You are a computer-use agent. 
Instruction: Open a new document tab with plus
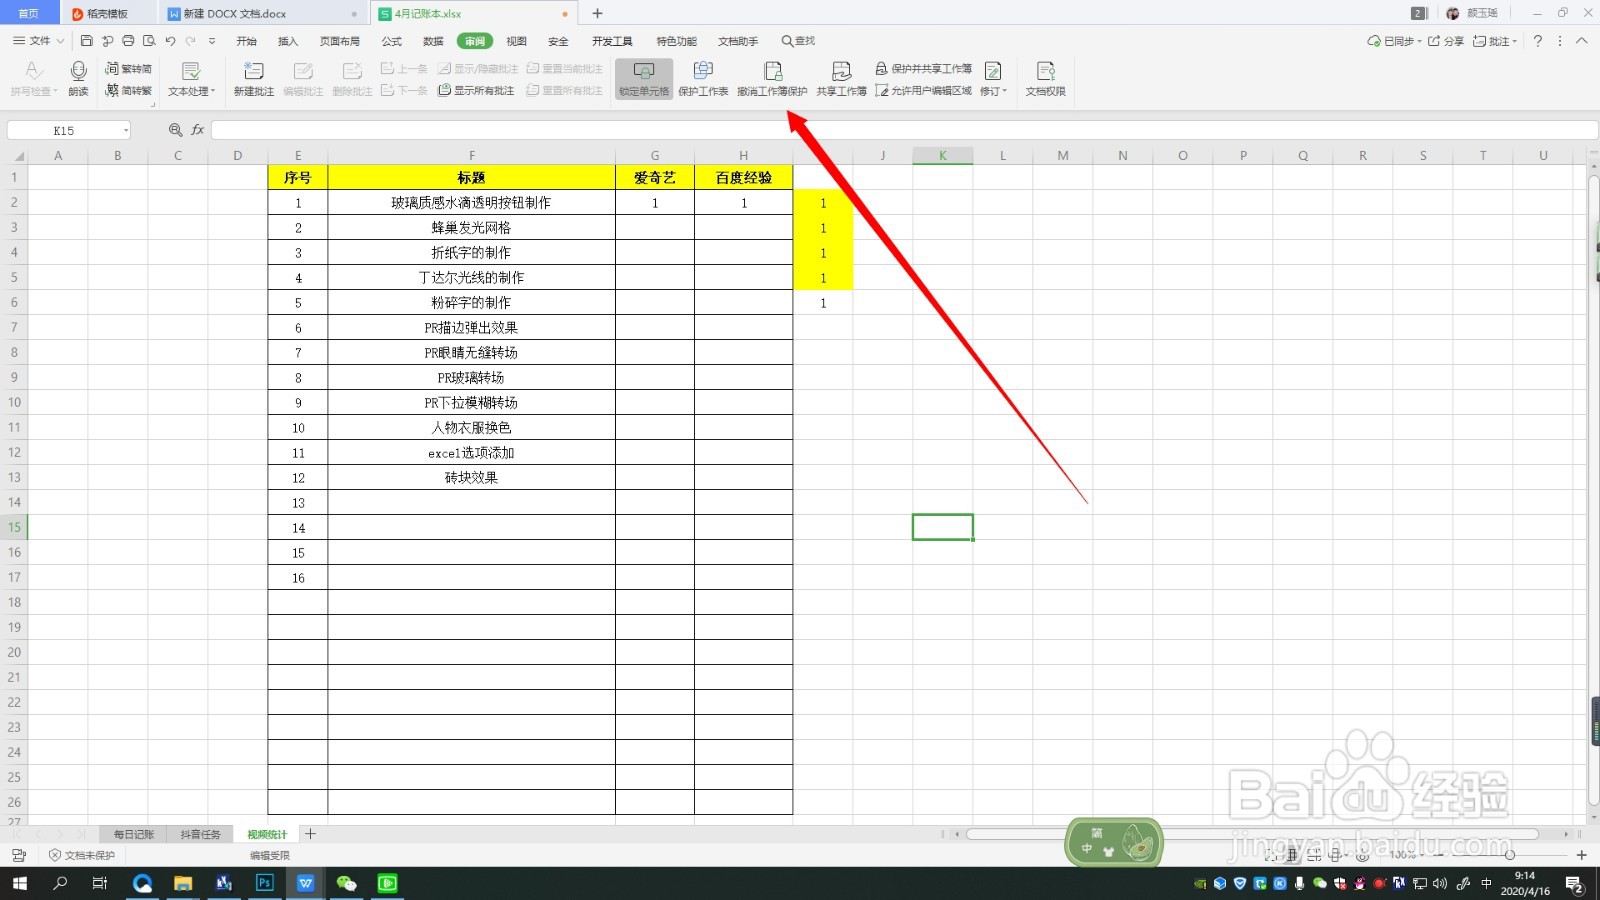pyautogui.click(x=597, y=13)
